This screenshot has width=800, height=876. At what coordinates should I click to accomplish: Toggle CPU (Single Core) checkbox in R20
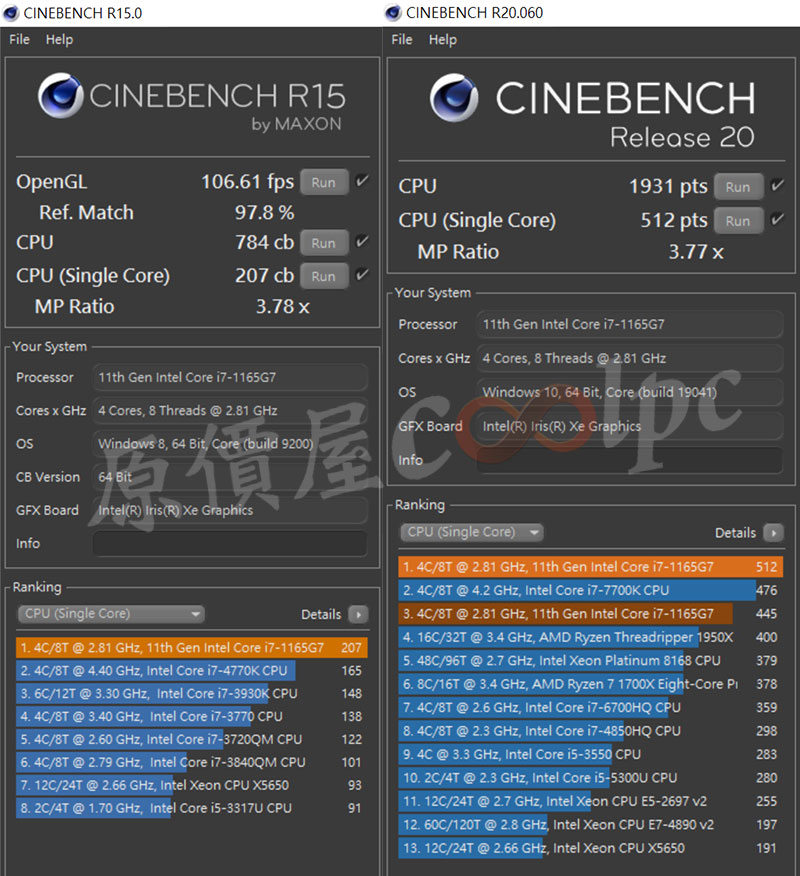(777, 220)
